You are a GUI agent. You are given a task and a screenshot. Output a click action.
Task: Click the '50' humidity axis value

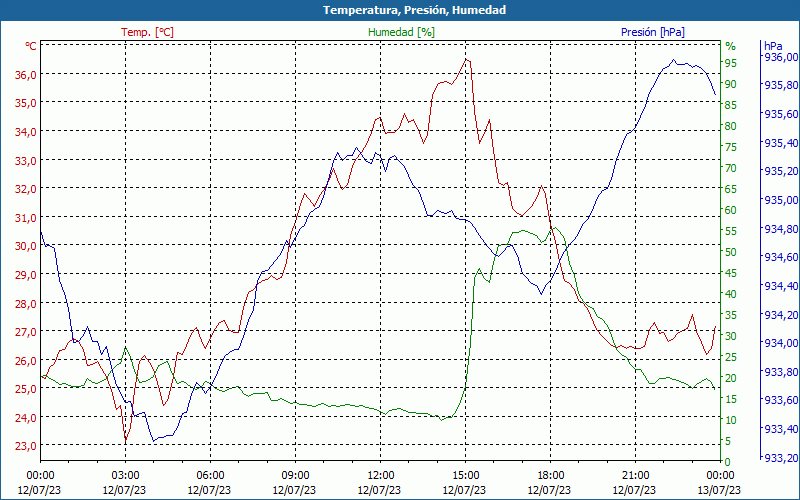tap(731, 252)
